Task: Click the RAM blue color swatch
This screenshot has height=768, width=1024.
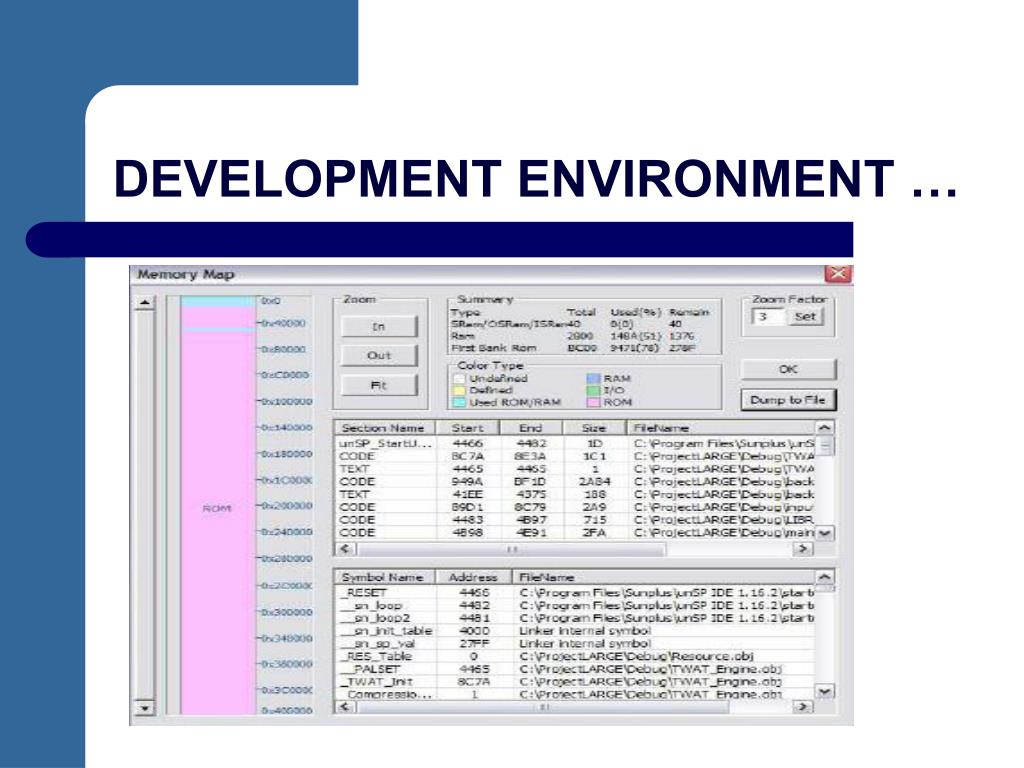Action: tap(593, 378)
